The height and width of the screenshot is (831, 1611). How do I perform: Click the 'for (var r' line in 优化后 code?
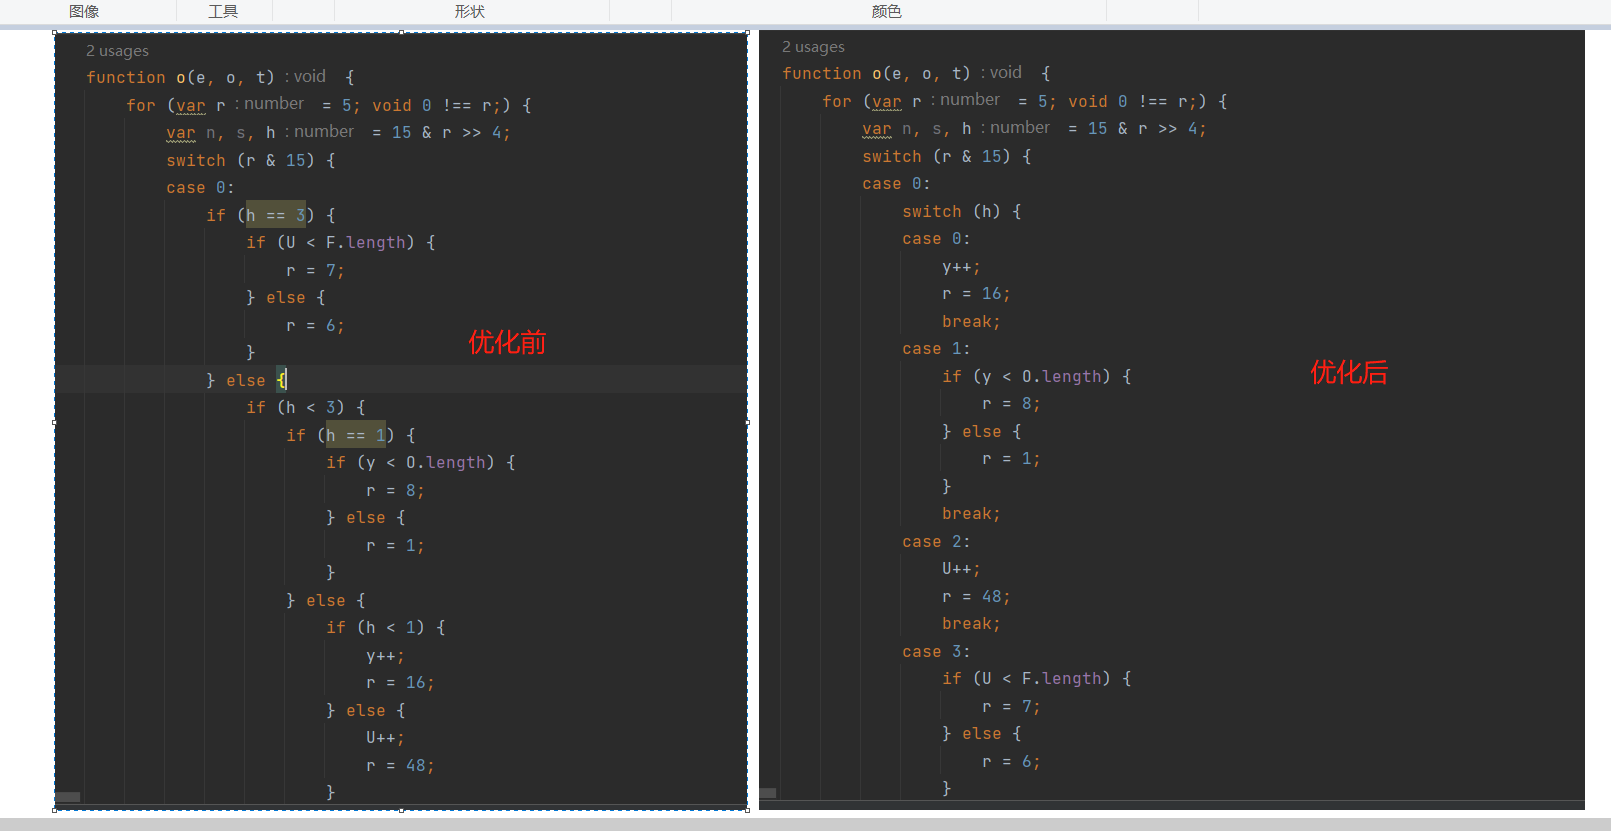click(x=1025, y=101)
